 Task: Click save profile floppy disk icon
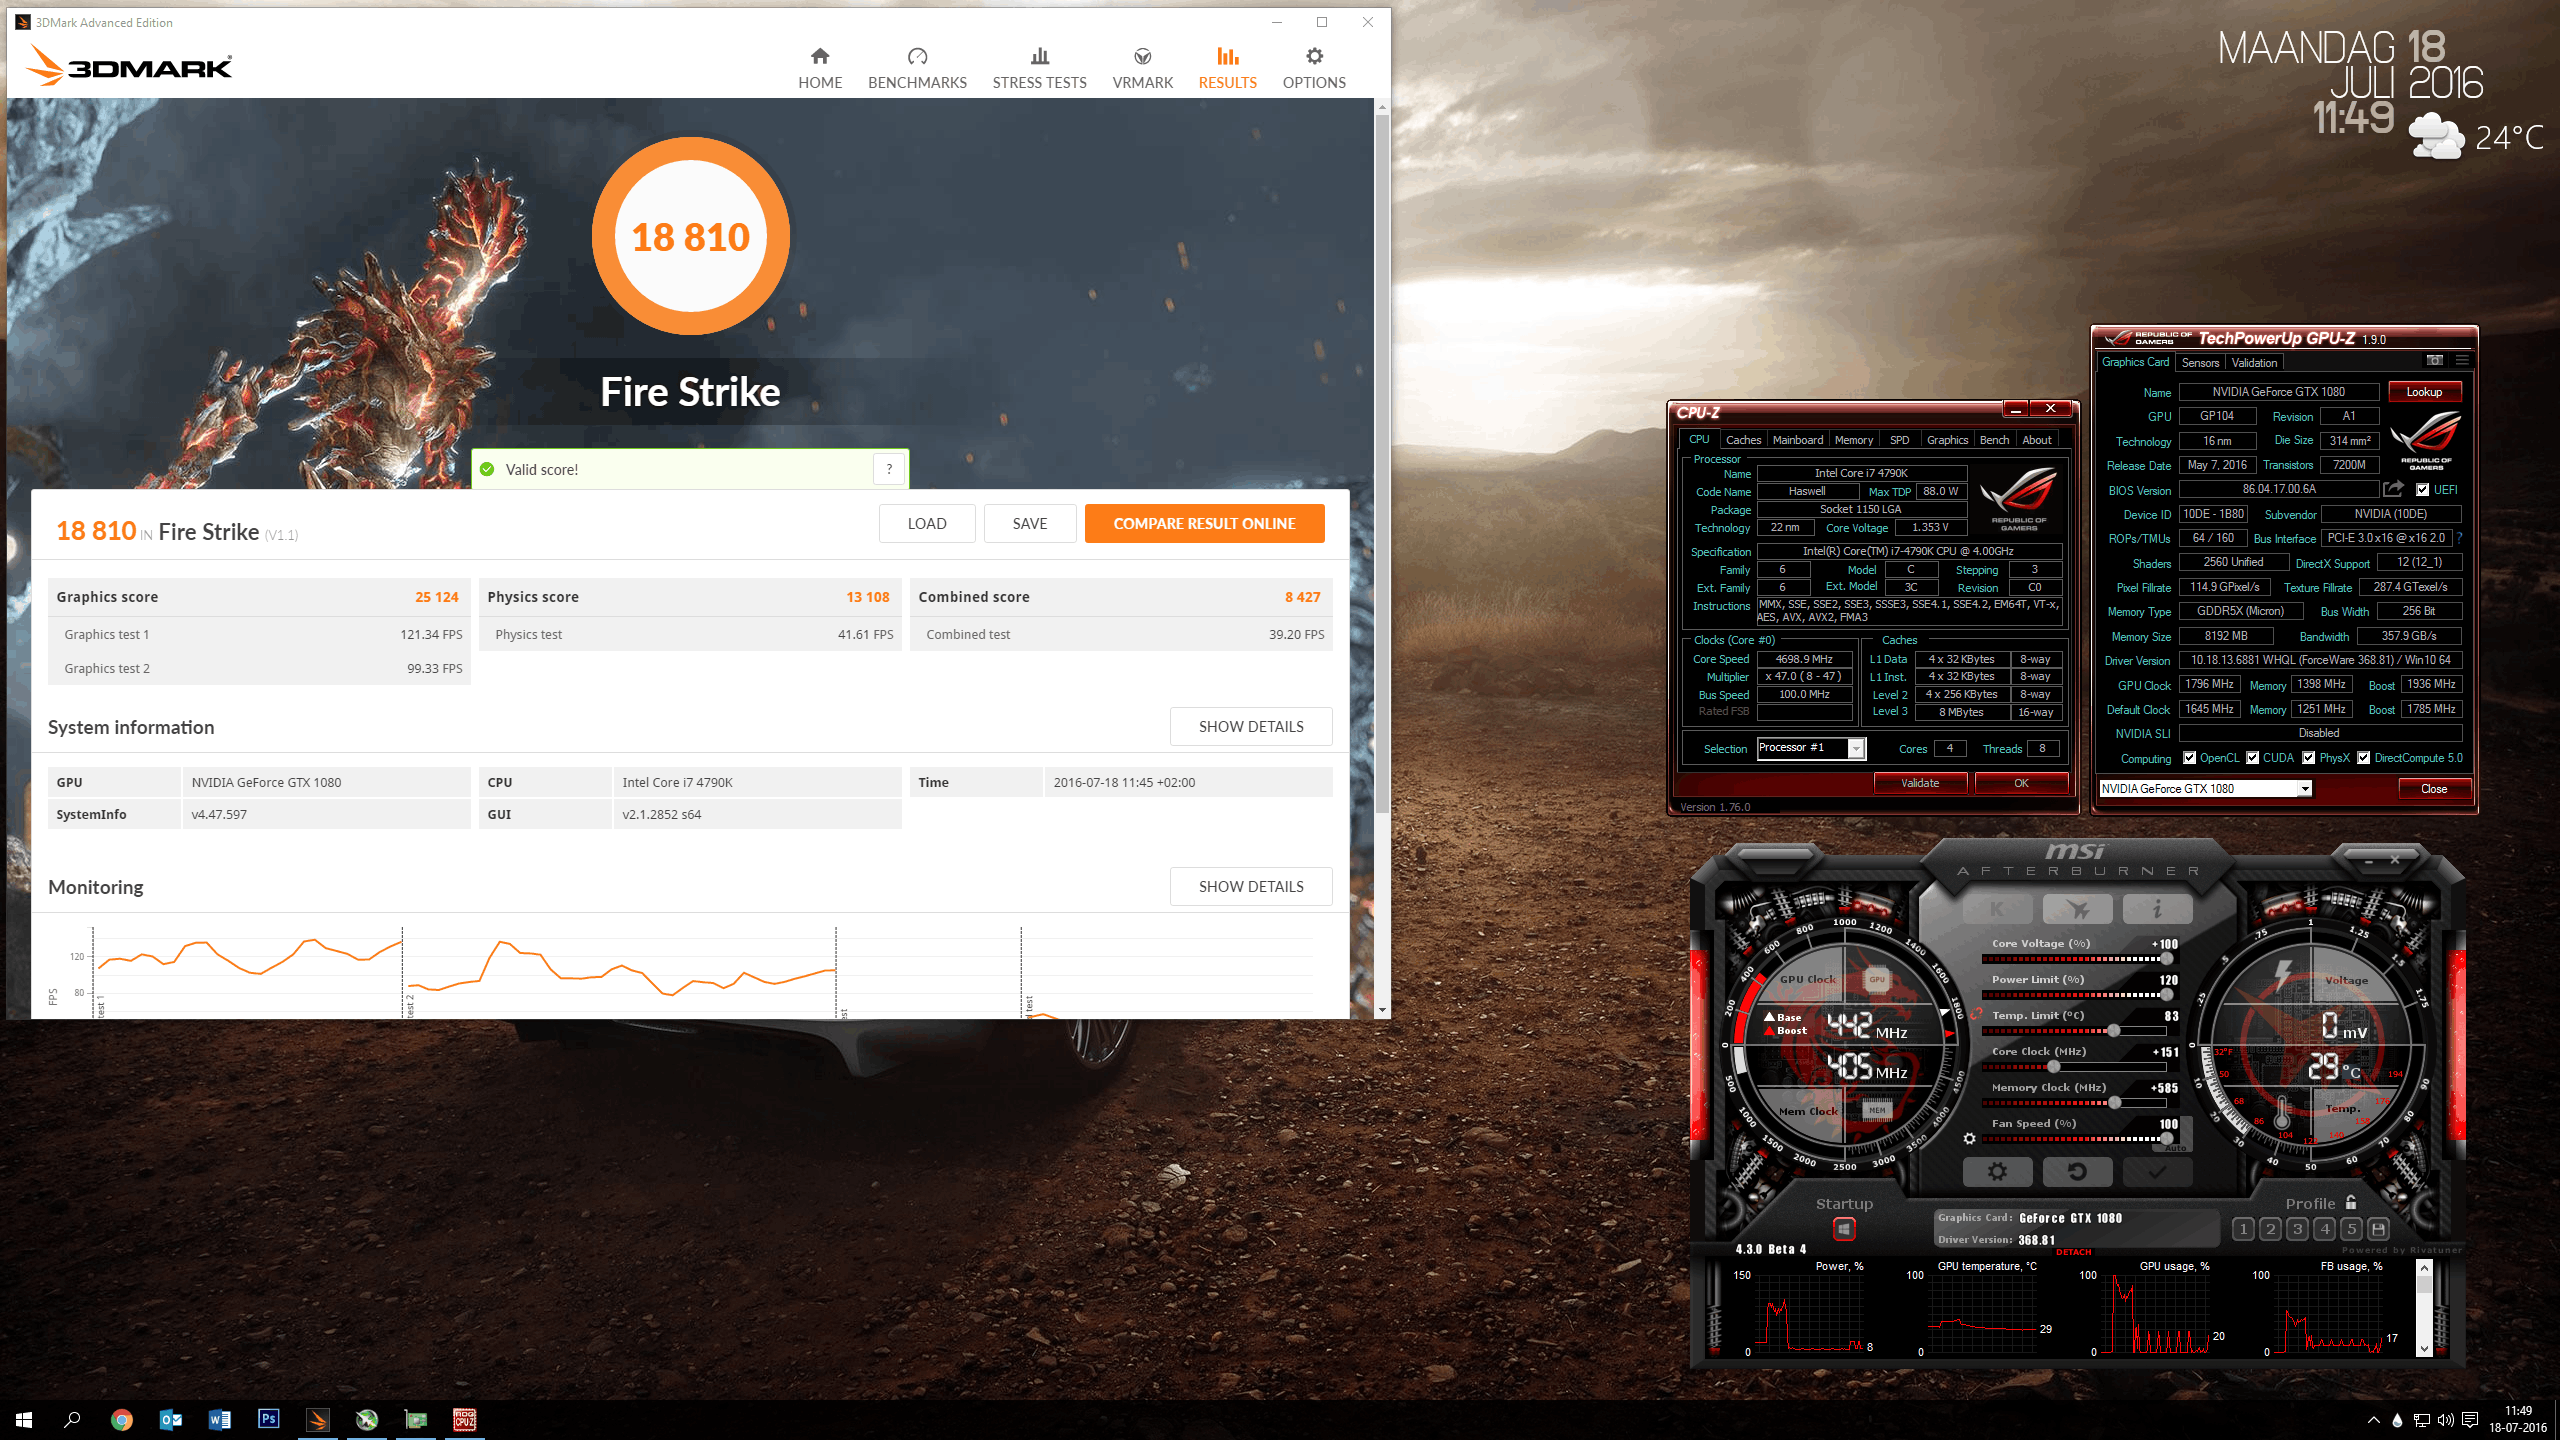click(x=2379, y=1229)
